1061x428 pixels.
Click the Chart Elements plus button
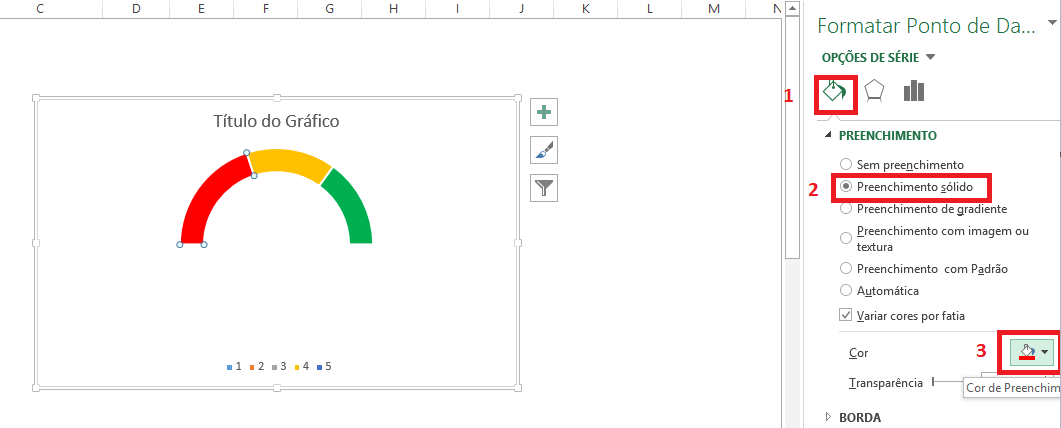coord(544,112)
